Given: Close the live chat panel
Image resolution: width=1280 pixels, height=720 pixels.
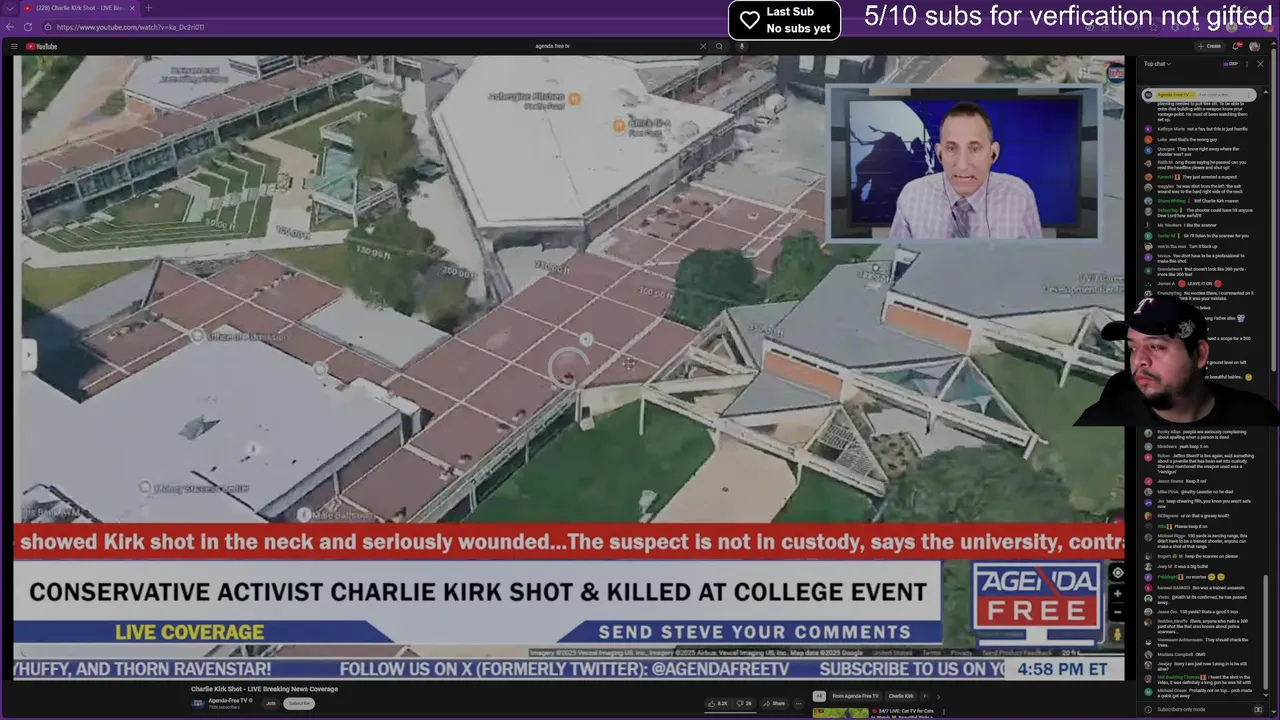Looking at the screenshot, I should 1260,64.
